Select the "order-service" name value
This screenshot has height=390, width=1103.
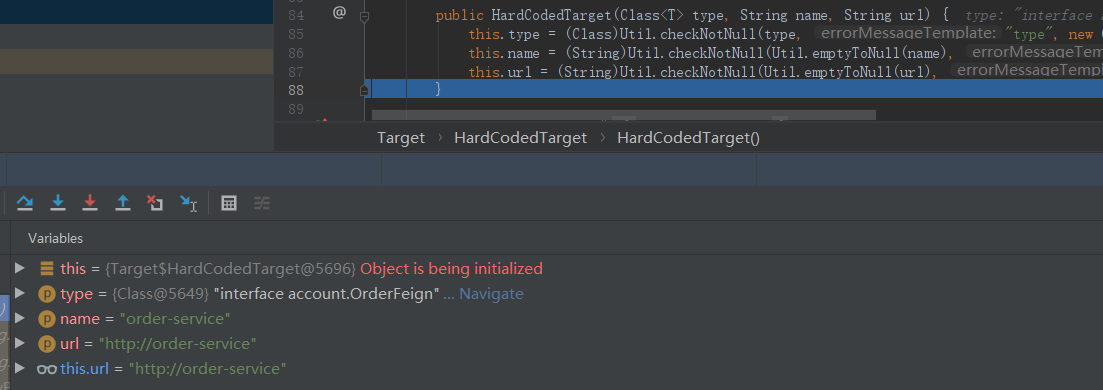(175, 319)
